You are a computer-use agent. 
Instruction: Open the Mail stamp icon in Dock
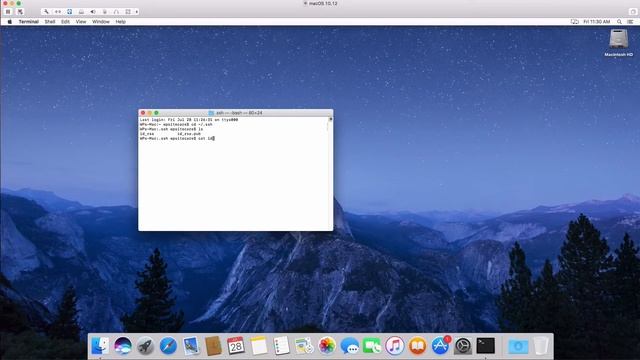click(191, 346)
